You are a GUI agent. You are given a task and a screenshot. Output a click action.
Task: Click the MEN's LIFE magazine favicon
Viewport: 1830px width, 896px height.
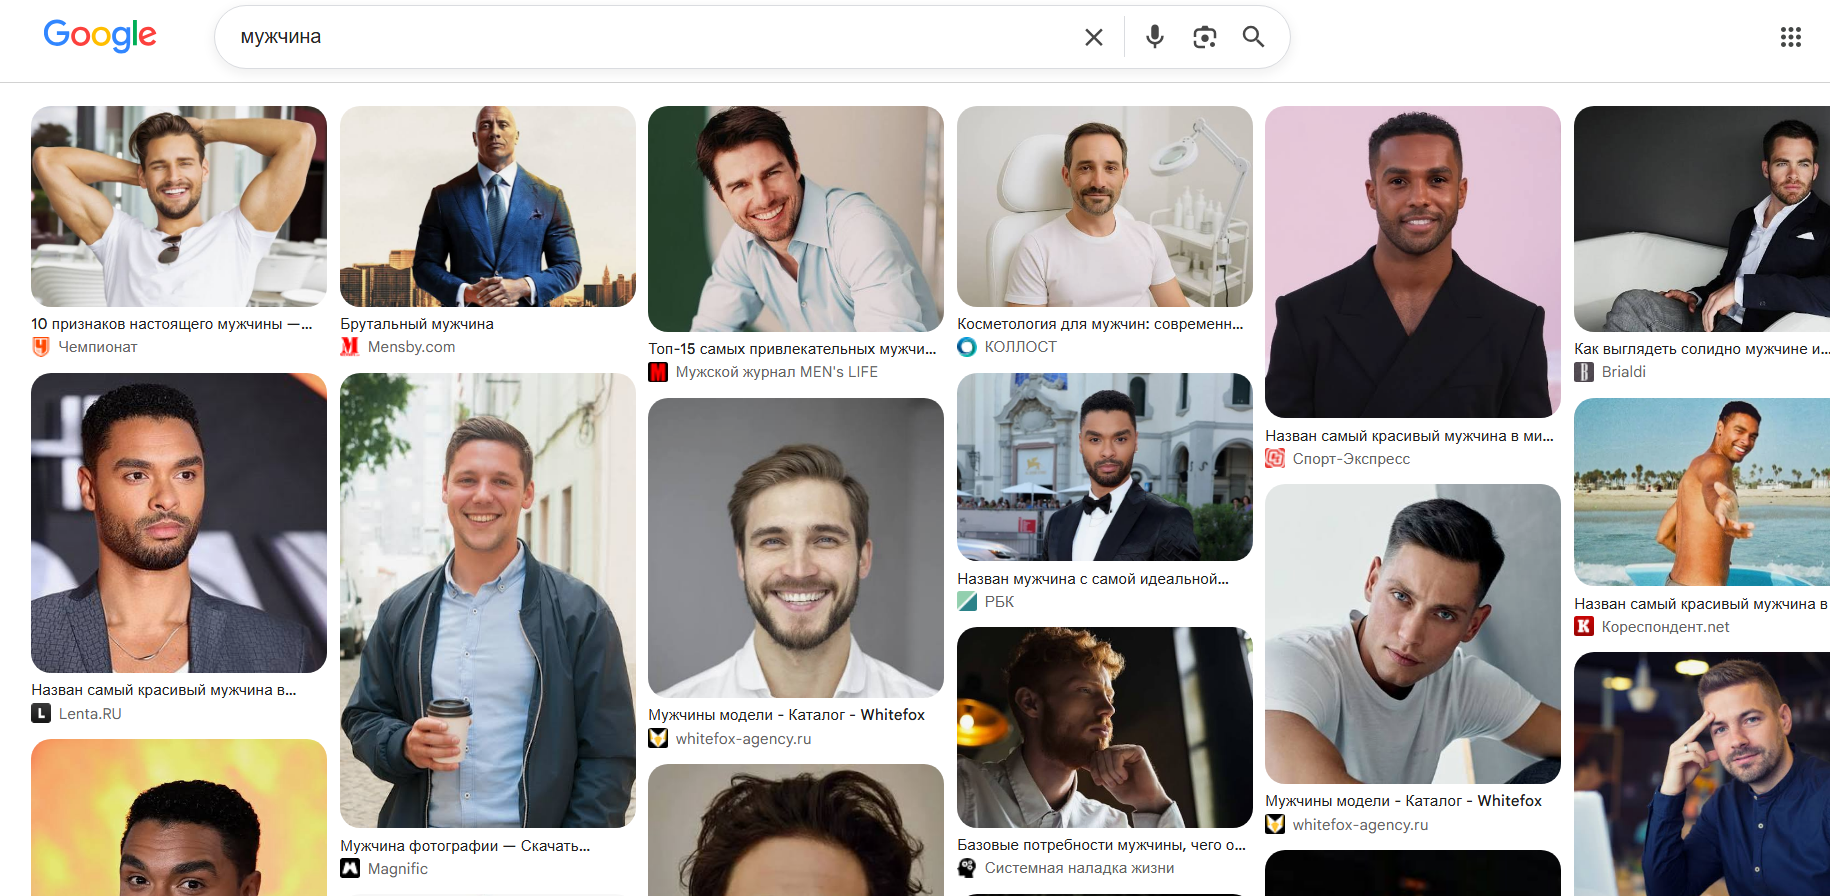pos(658,372)
